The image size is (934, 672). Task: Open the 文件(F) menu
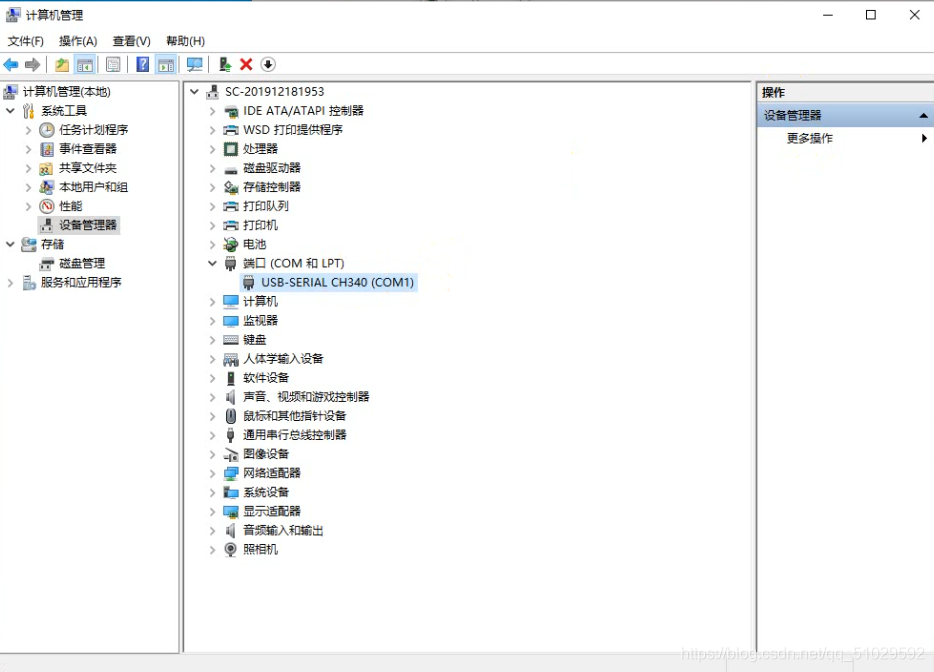[25, 41]
